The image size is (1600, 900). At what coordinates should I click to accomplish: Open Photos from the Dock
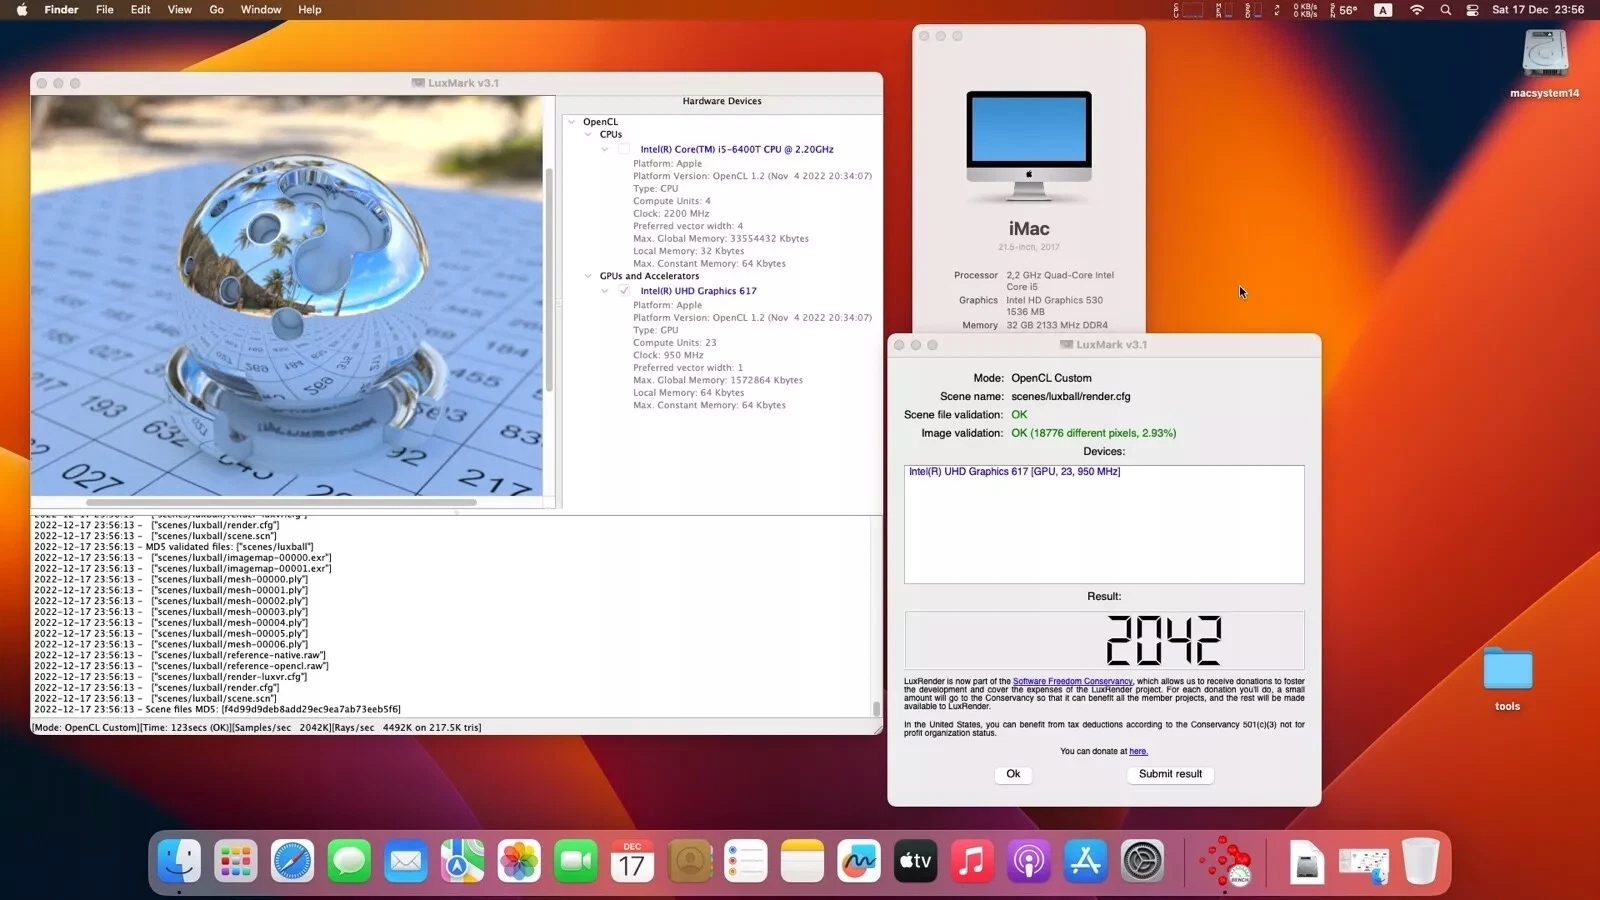click(x=519, y=861)
